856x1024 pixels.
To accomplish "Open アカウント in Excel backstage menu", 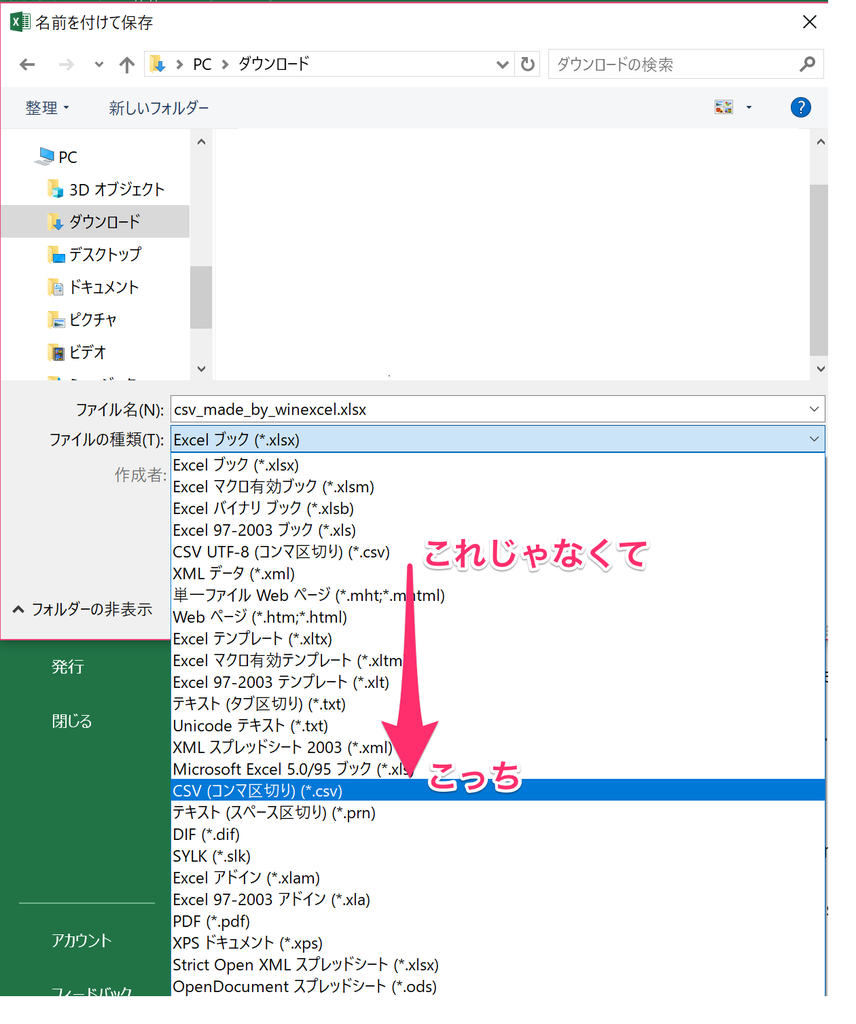I will click(82, 940).
